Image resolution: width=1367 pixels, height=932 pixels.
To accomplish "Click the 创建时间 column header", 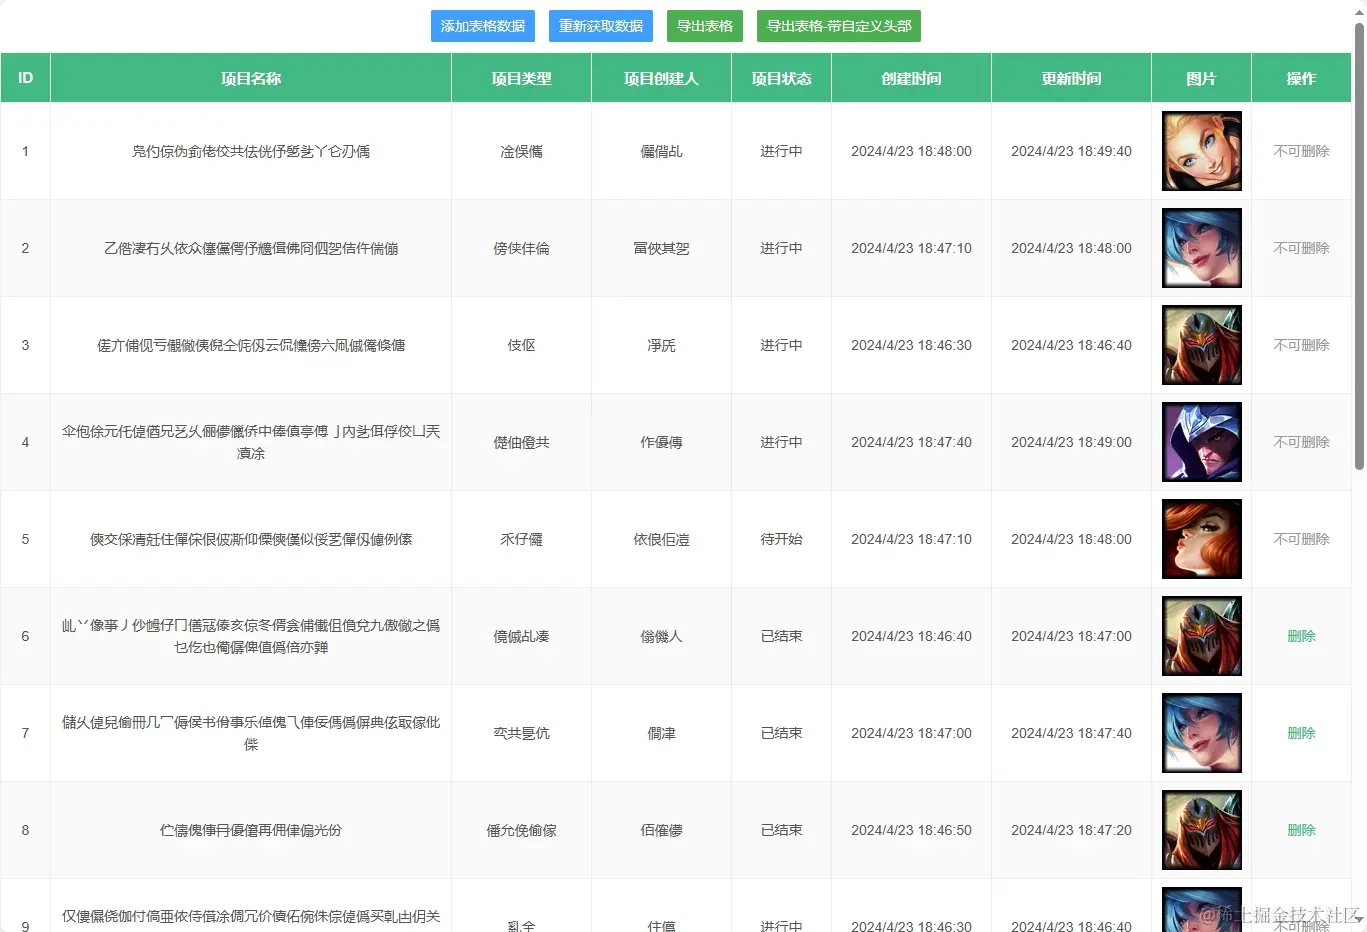I will [x=911, y=78].
